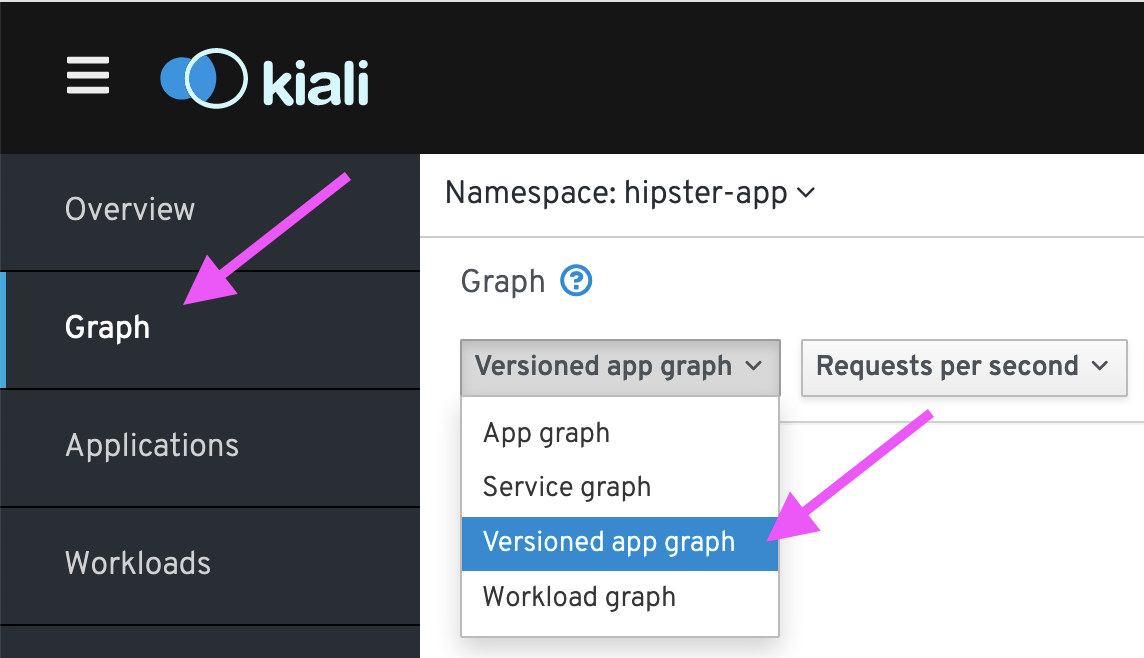Choose Service graph from the list
Image resolution: width=1144 pixels, height=658 pixels.
click(x=619, y=487)
